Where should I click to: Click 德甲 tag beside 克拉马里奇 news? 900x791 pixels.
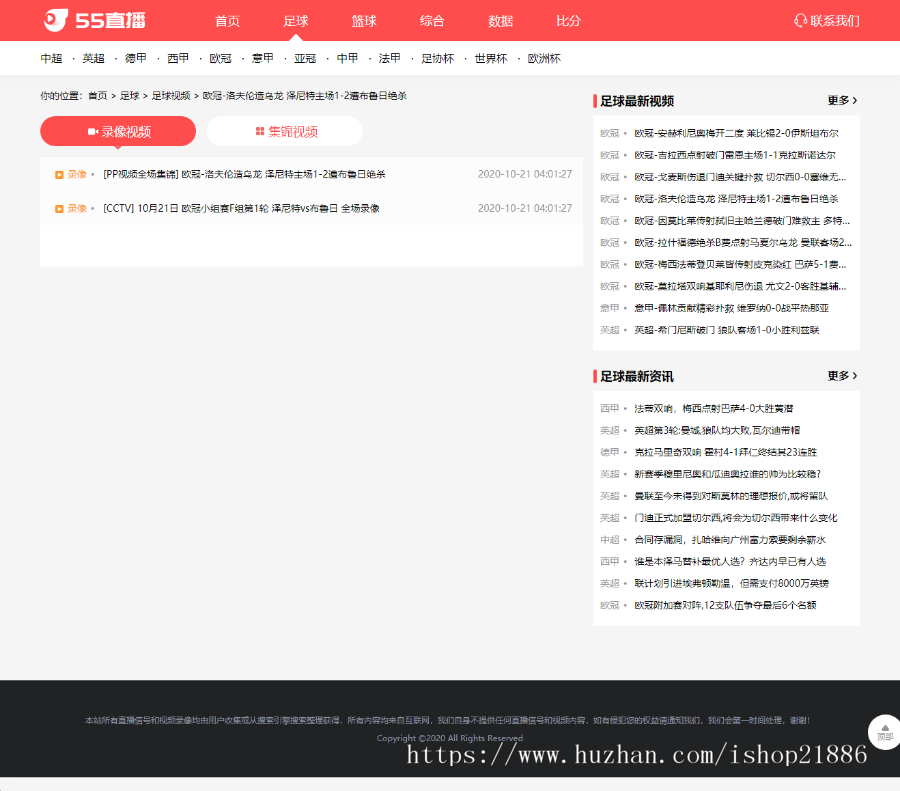coord(610,452)
